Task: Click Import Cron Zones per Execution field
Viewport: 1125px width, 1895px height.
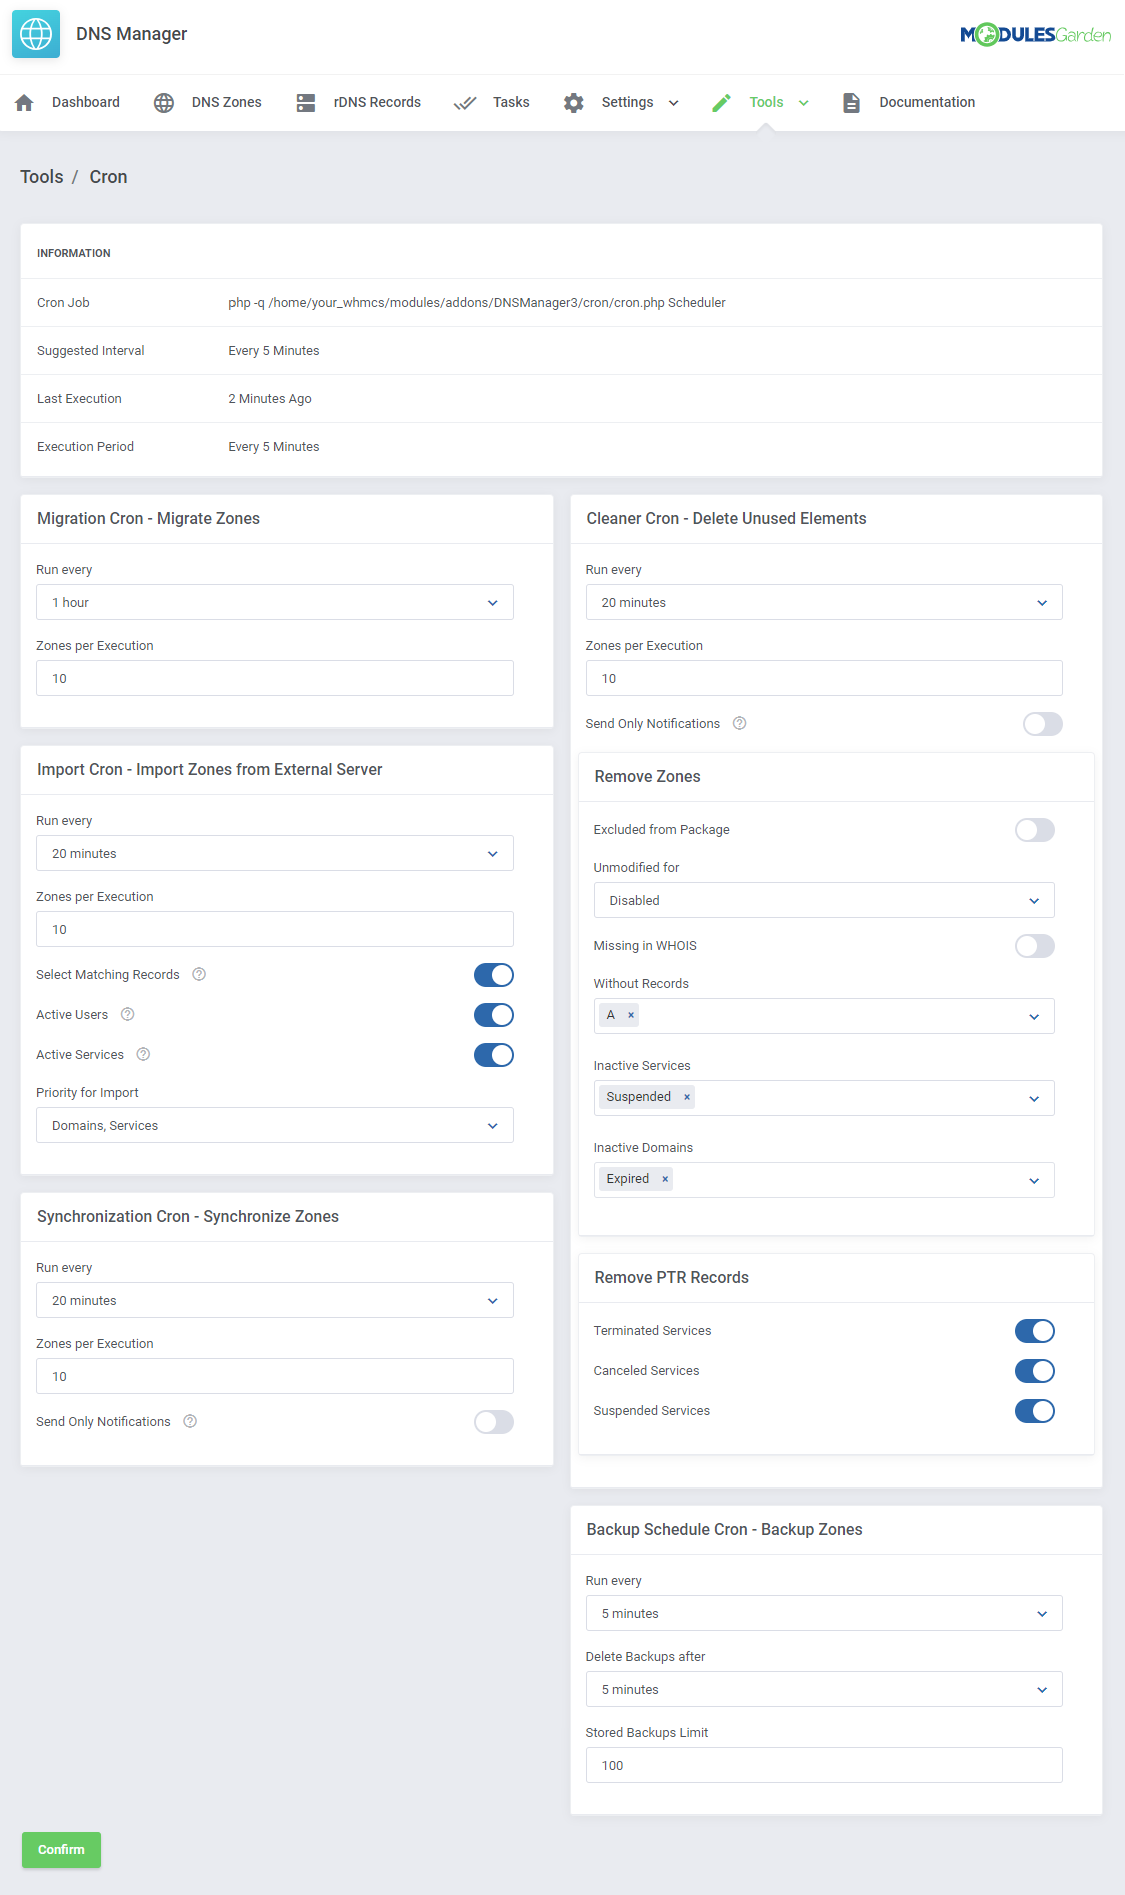Action: point(275,929)
